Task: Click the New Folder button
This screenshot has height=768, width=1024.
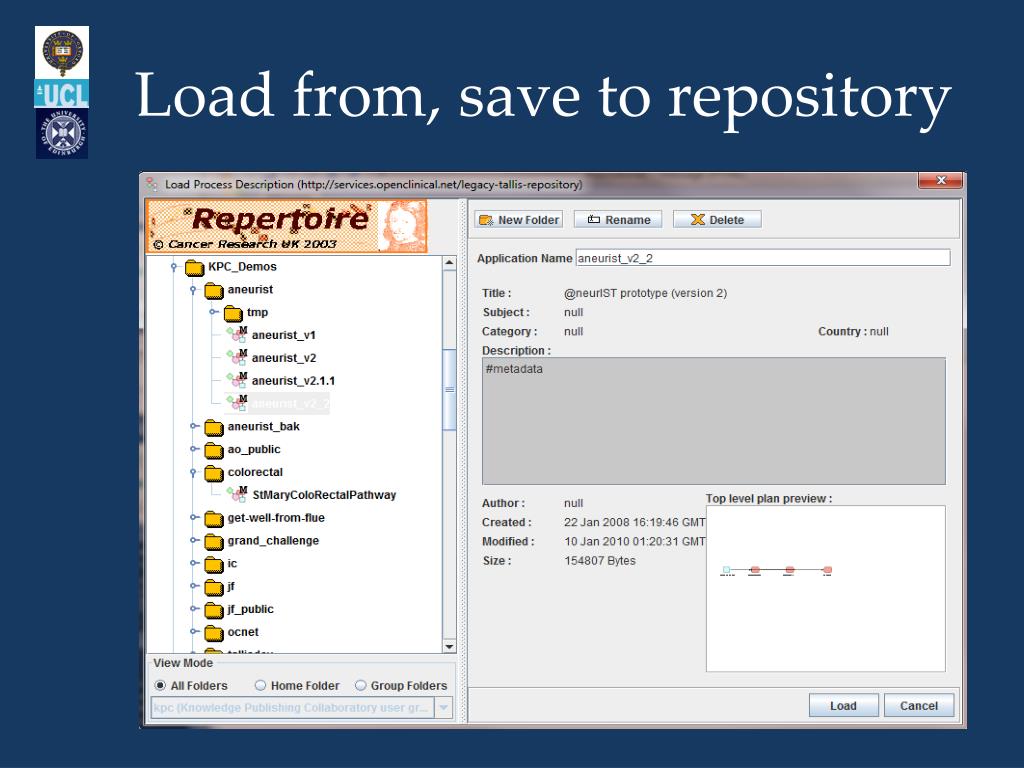Action: click(x=519, y=220)
